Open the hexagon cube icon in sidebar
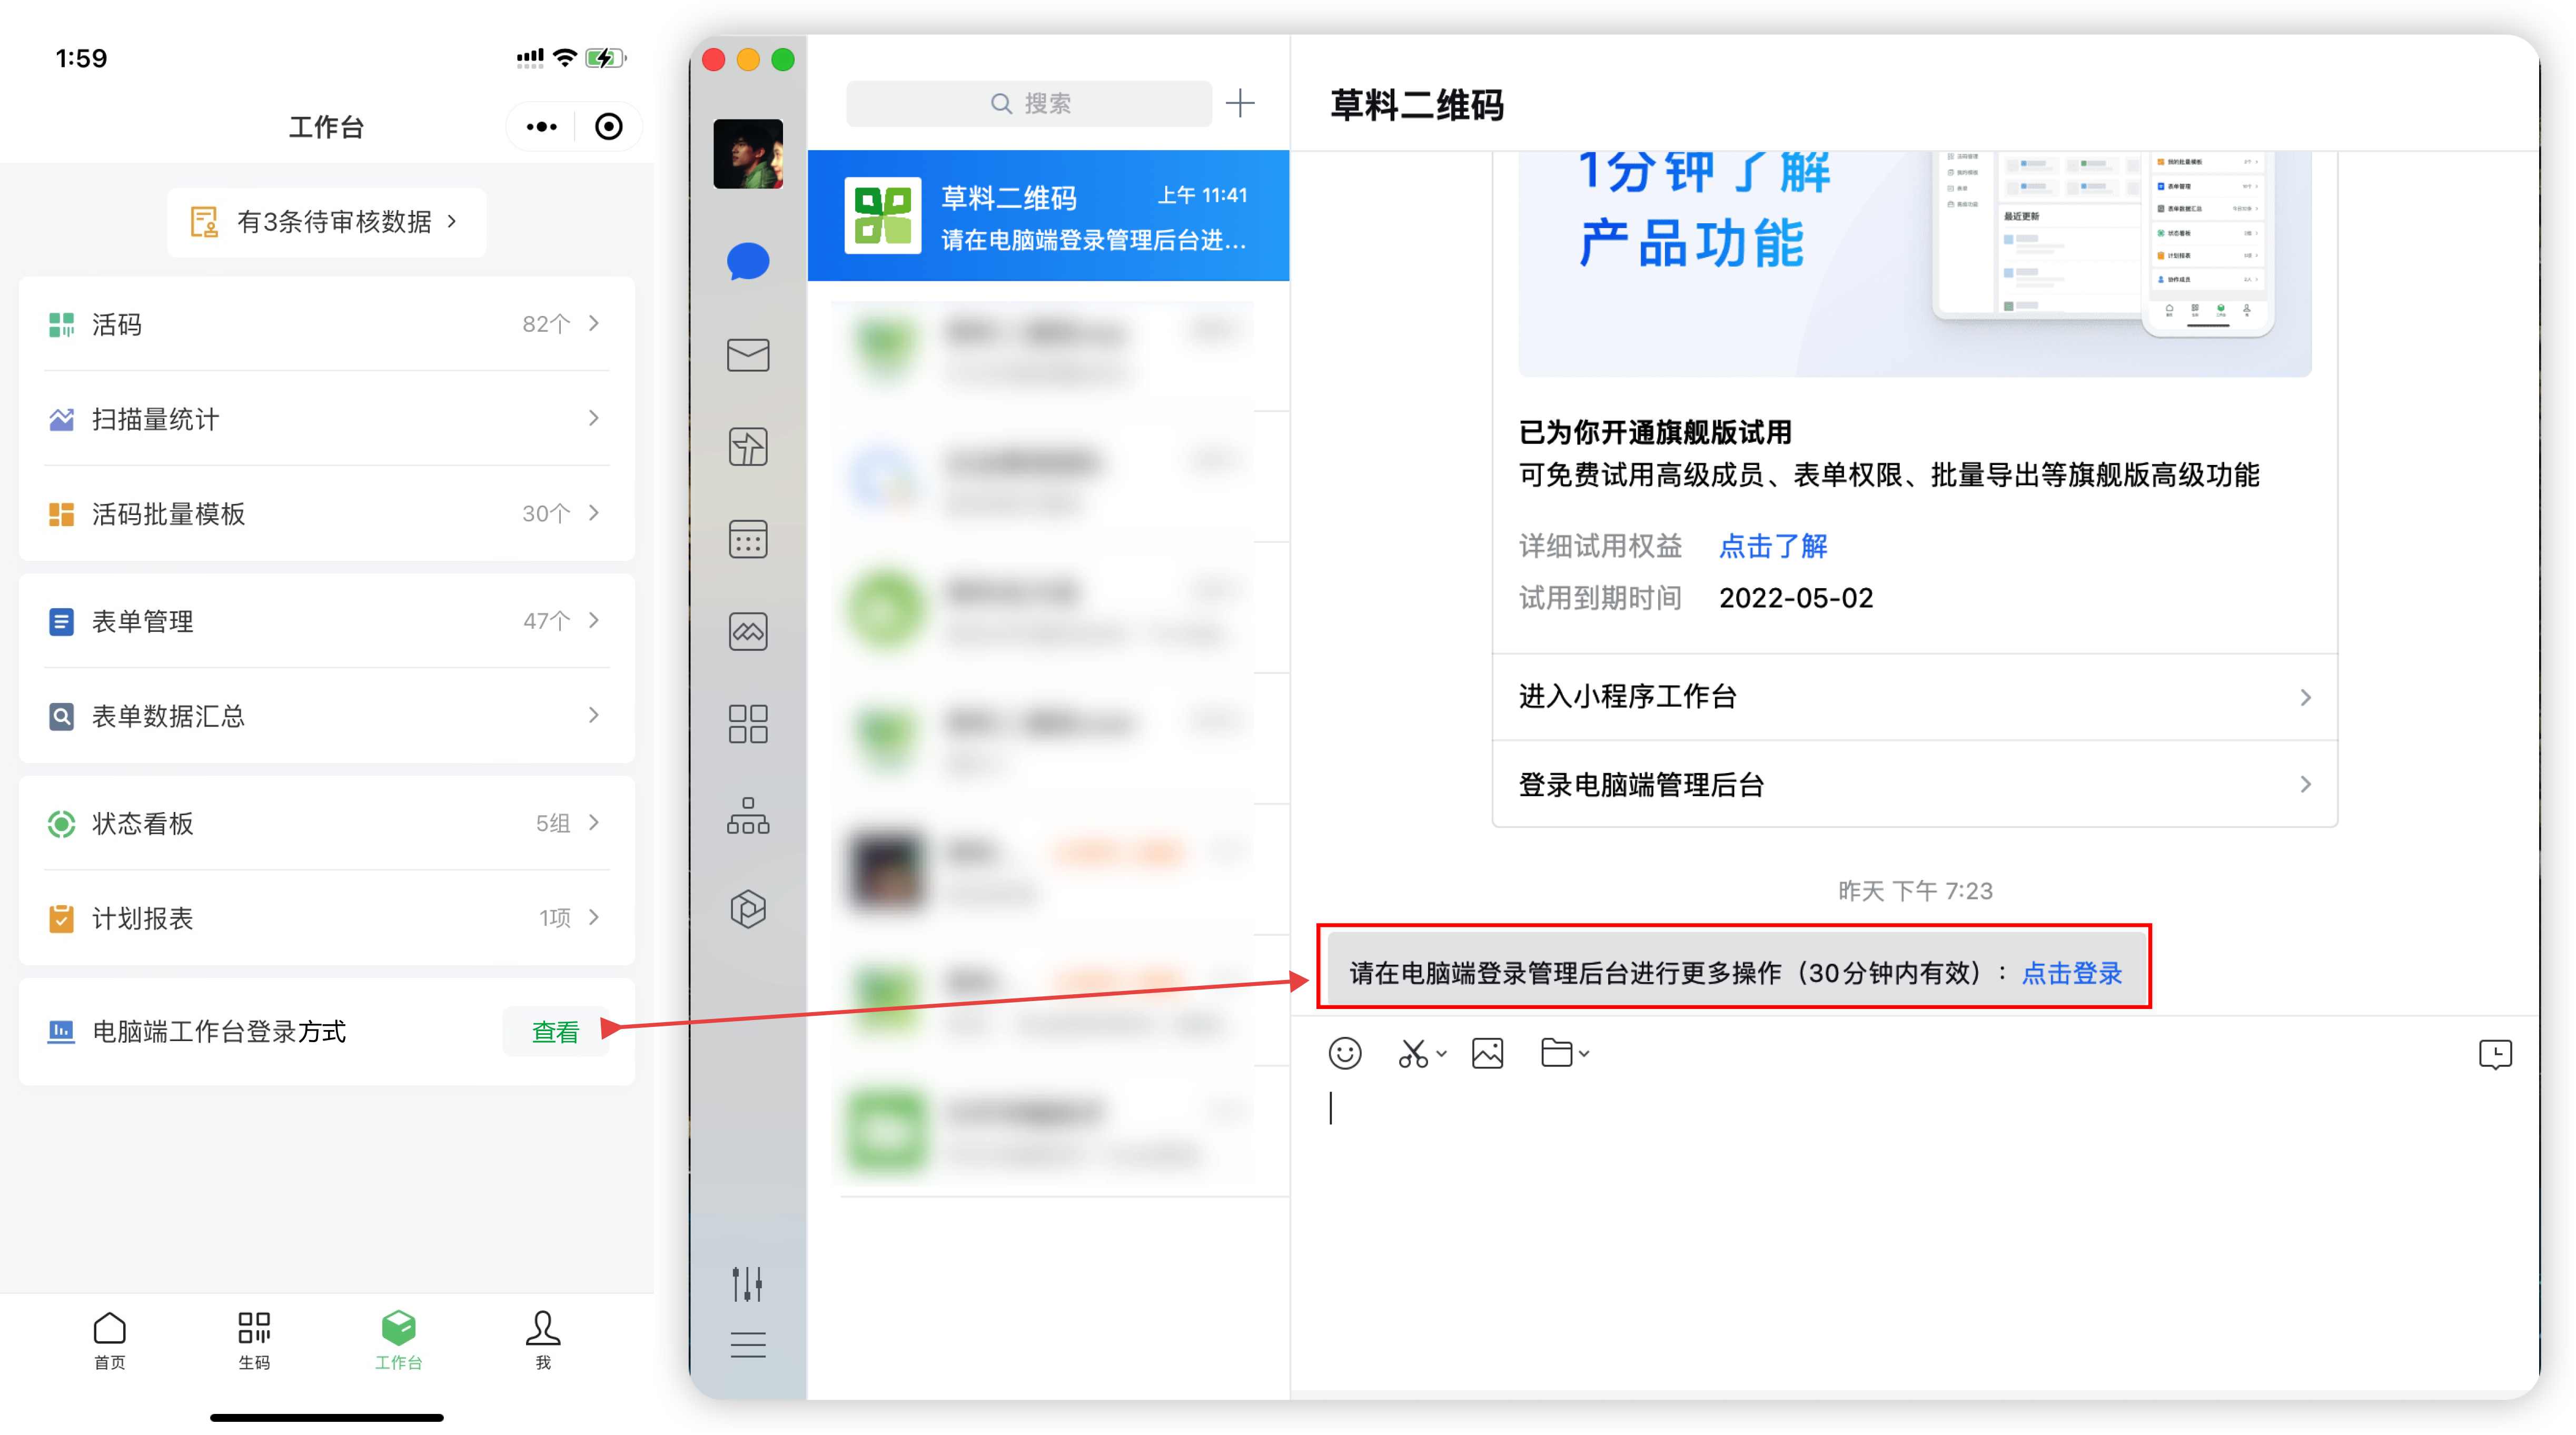Screen dimensions: 2576x1435 pyautogui.click(x=748, y=908)
